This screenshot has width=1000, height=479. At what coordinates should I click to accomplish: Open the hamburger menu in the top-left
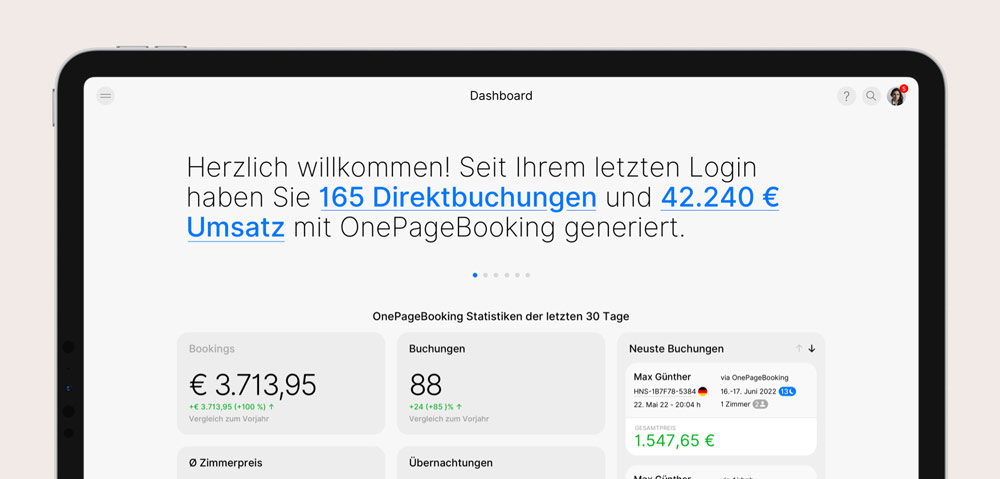pos(105,96)
